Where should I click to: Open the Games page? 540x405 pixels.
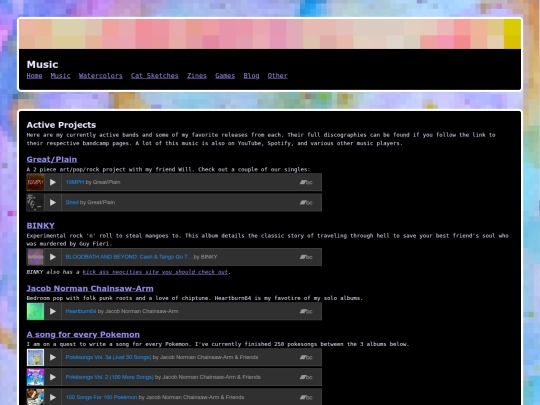coord(225,76)
